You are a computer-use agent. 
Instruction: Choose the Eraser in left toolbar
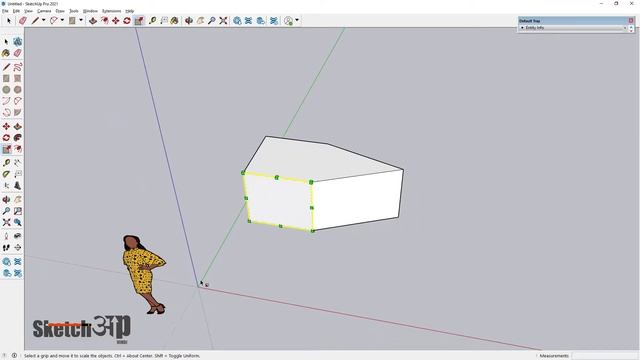coord(18,53)
